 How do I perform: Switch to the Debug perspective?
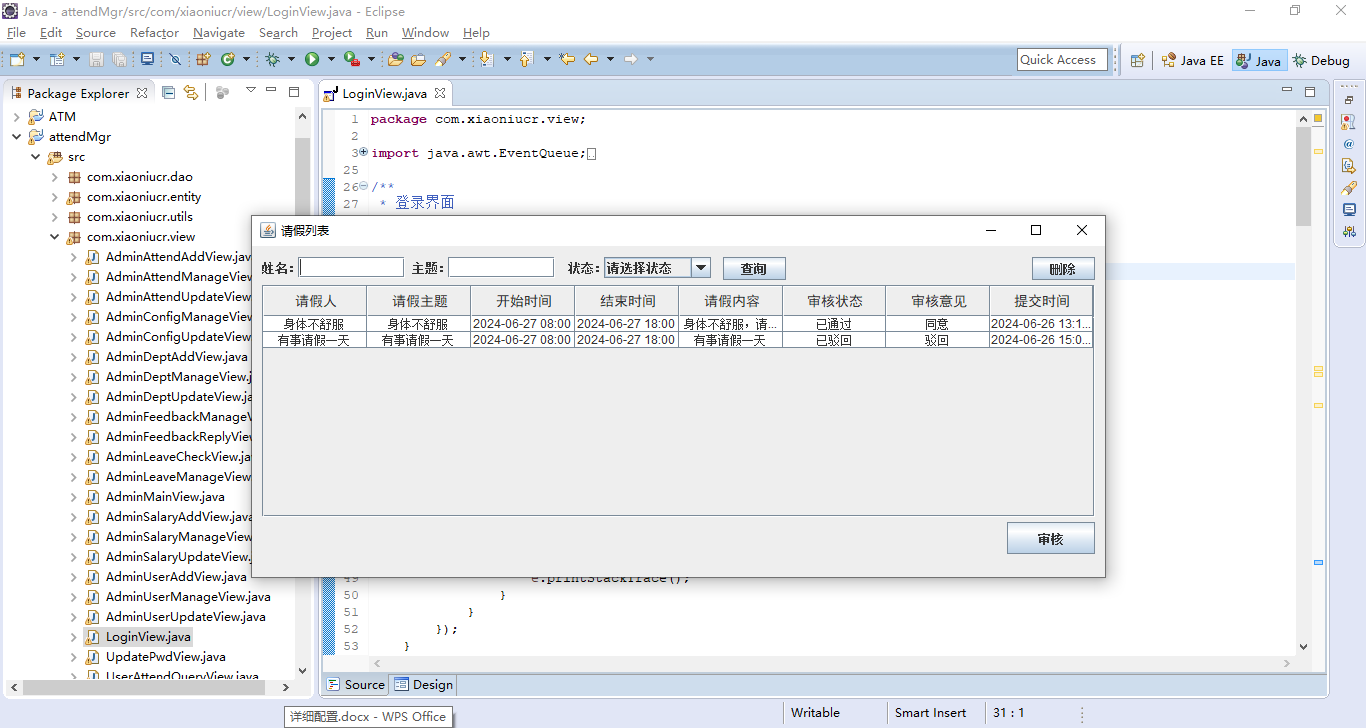point(1321,60)
